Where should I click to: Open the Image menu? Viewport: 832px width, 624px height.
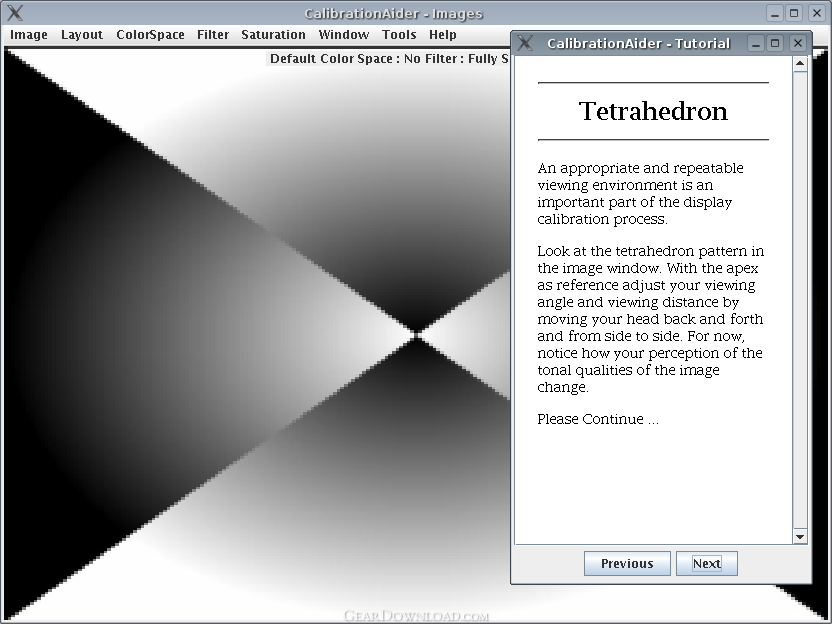click(29, 34)
